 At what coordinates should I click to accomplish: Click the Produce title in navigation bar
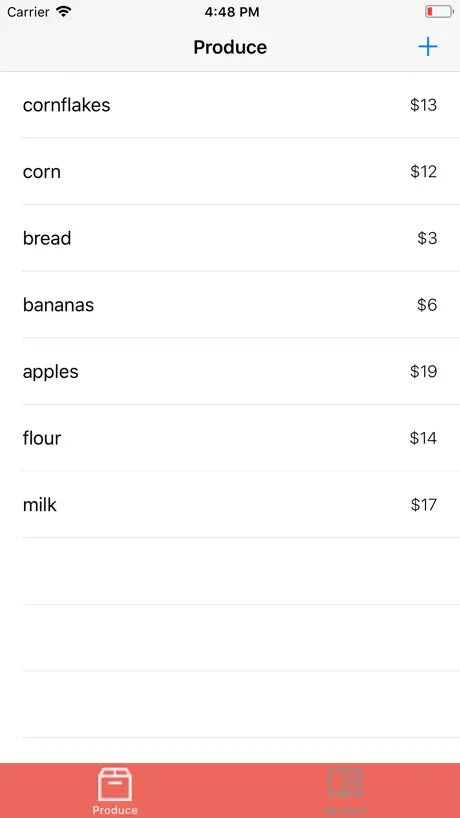point(230,47)
